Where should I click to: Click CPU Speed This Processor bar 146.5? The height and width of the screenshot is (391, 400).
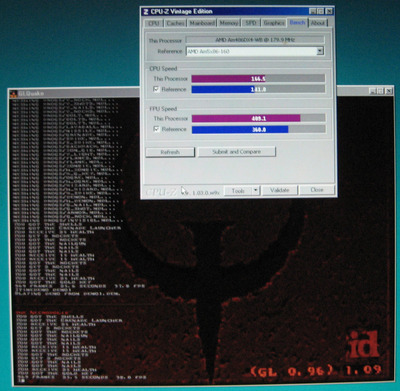258,78
